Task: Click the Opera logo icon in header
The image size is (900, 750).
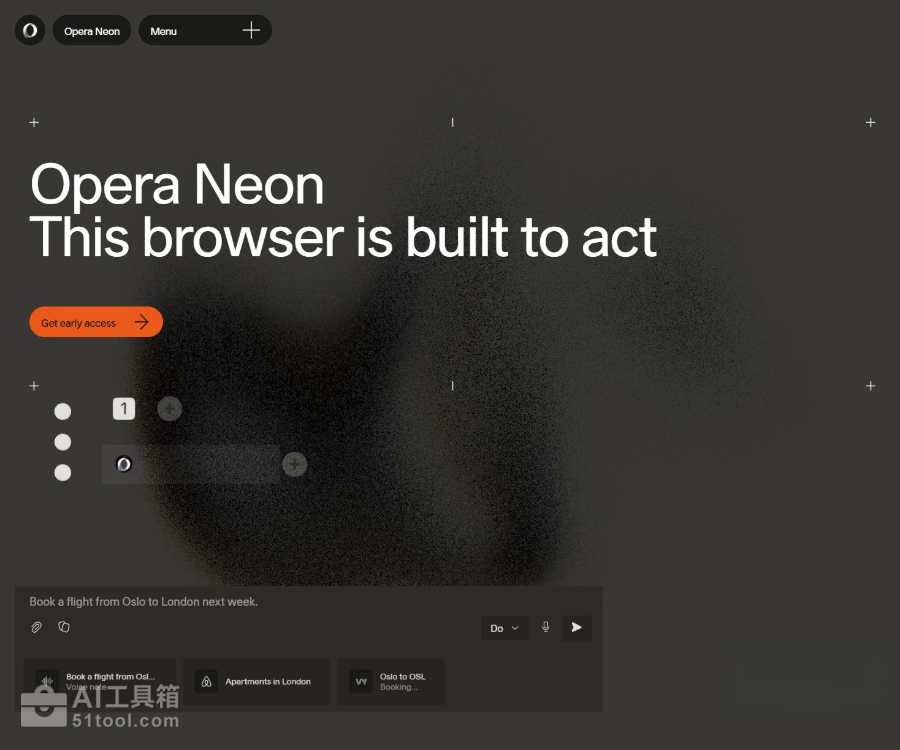Action: point(30,30)
